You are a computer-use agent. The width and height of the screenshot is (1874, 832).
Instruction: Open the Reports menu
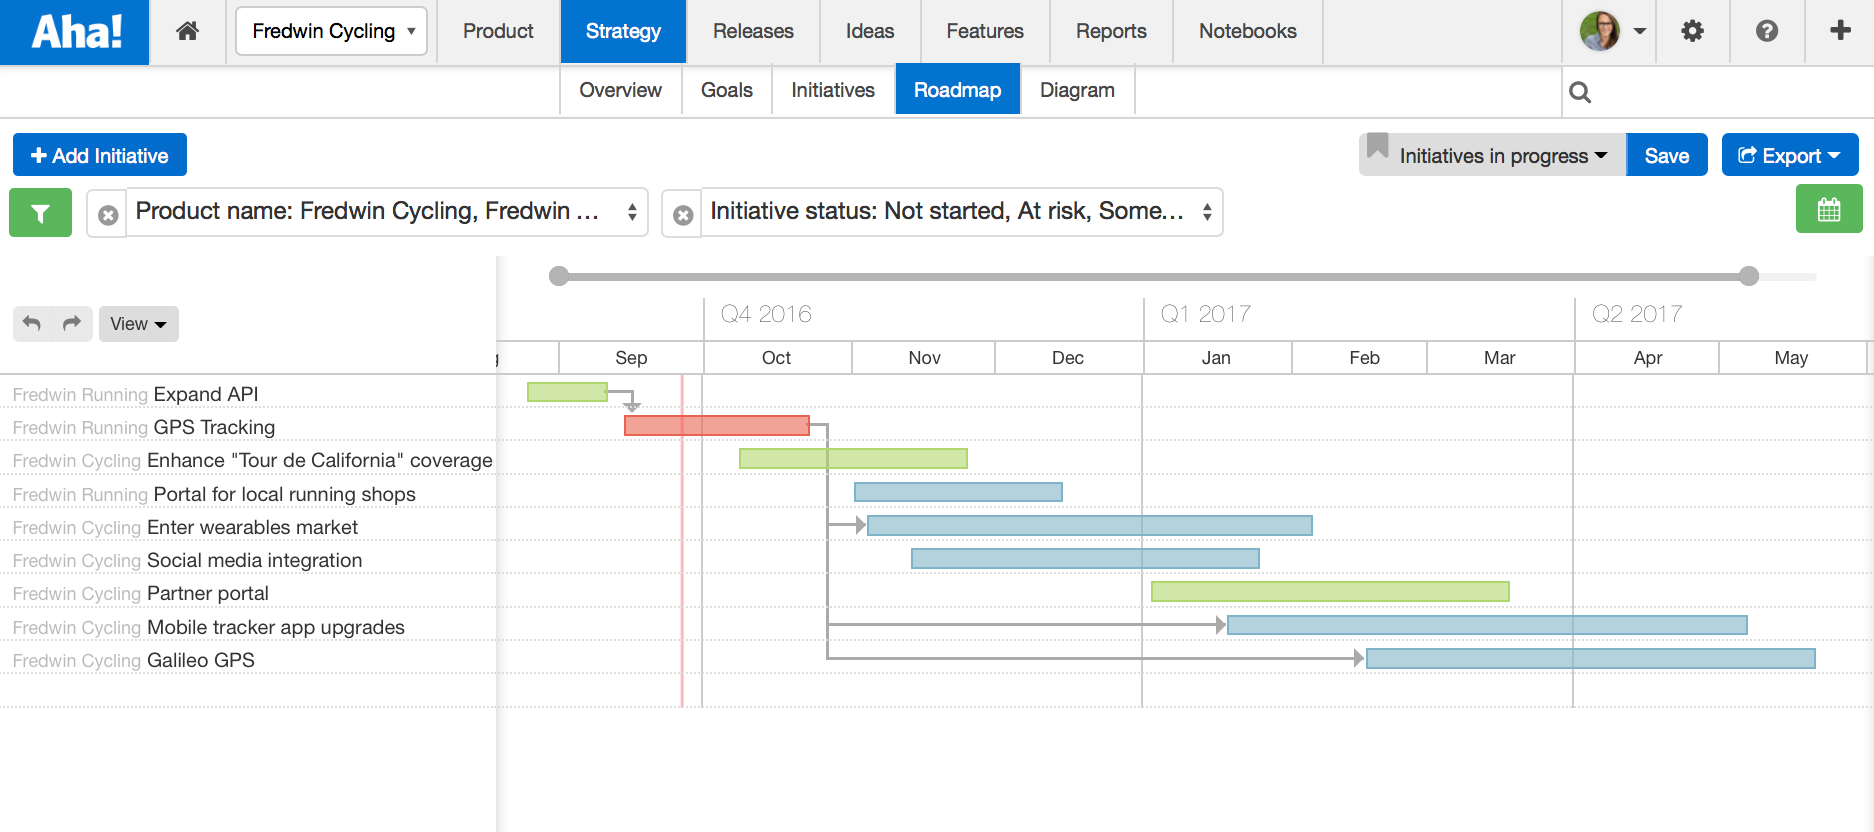point(1111,31)
